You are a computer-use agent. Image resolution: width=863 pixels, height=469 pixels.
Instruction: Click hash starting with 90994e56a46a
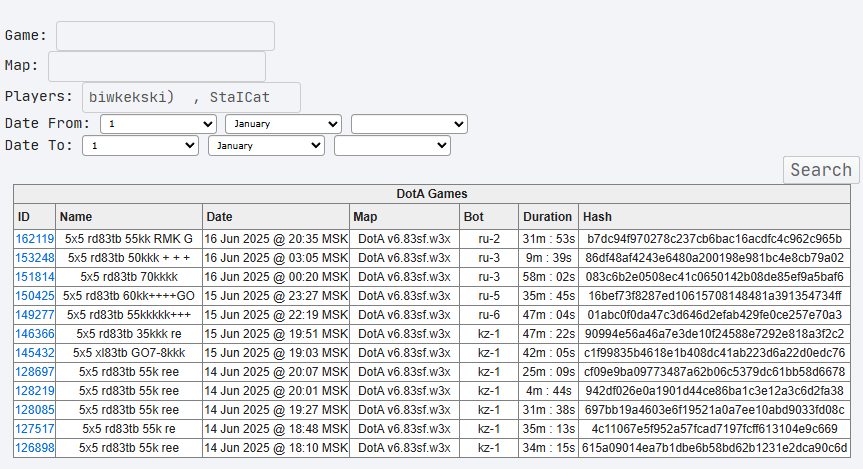[x=714, y=334]
